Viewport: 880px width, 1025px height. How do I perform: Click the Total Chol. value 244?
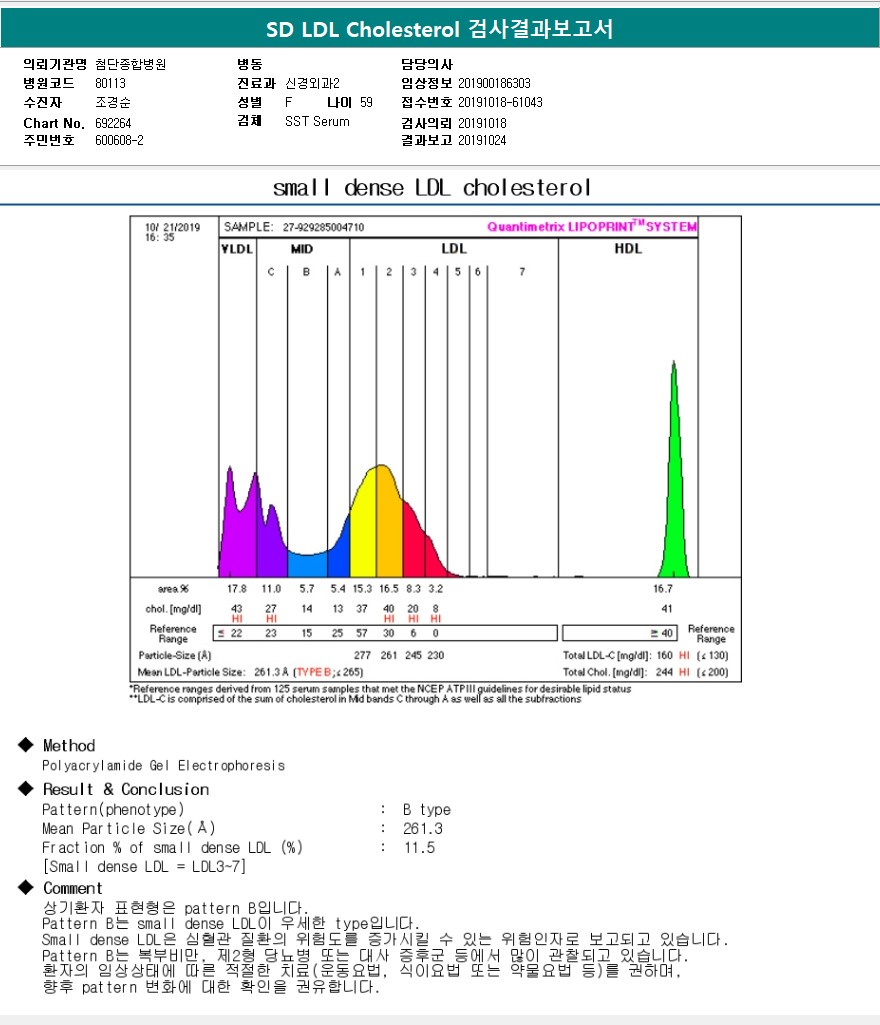663,672
